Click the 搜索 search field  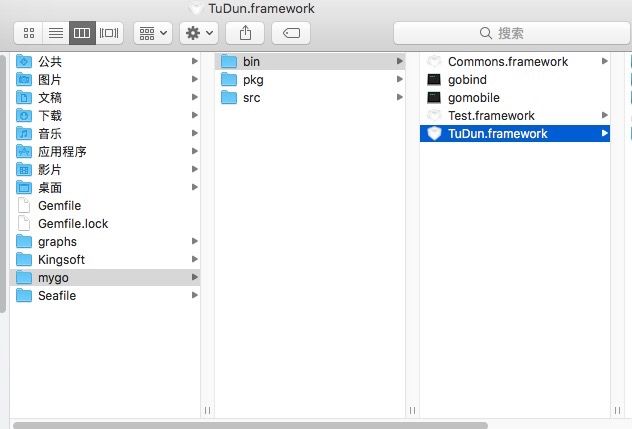(512, 33)
